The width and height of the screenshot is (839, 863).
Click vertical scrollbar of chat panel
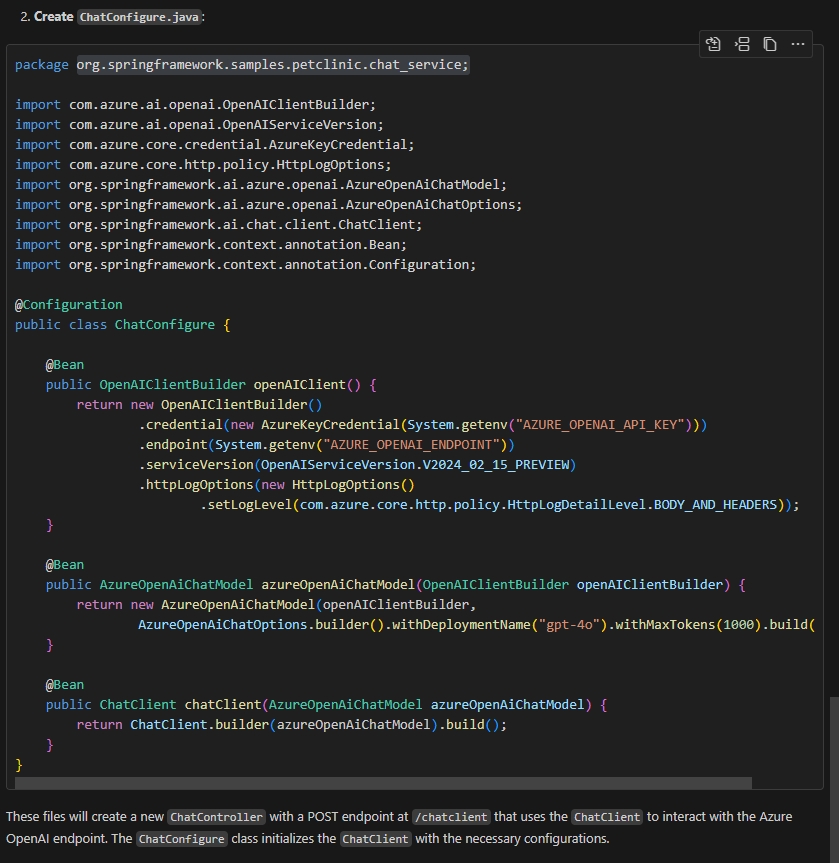point(834,779)
